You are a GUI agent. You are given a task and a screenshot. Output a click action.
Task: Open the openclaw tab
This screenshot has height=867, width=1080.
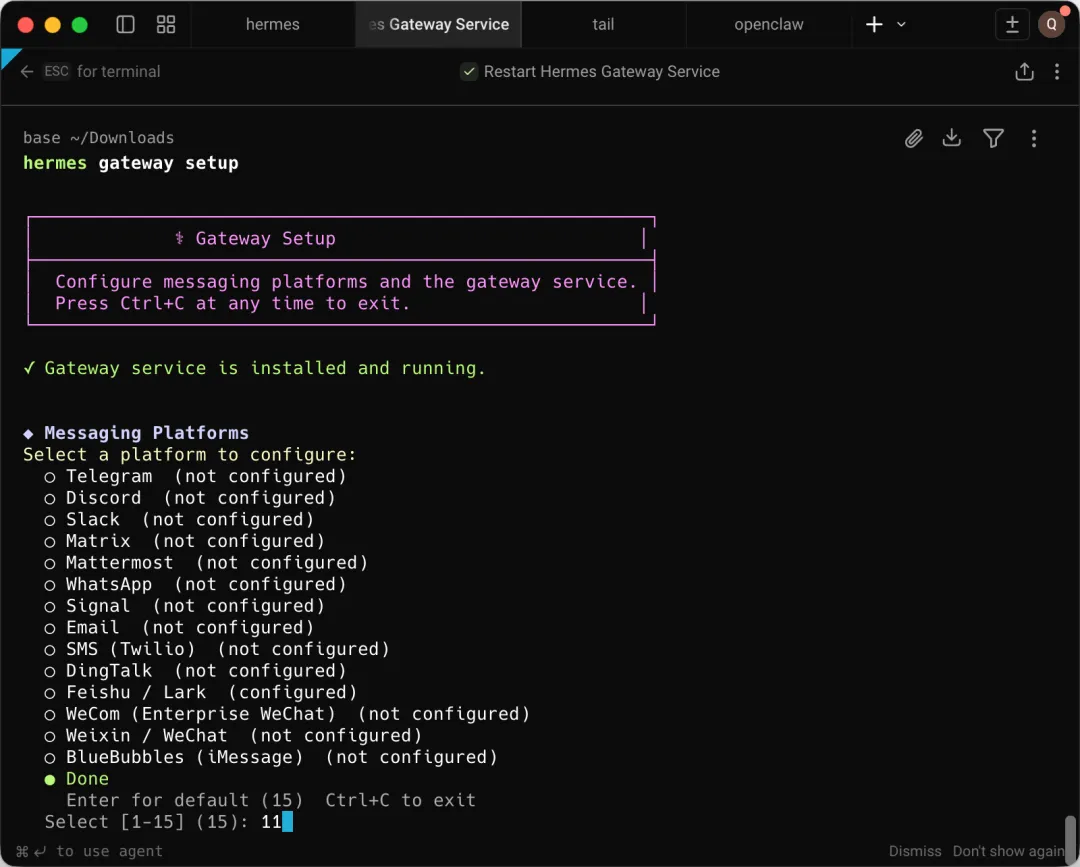pyautogui.click(x=769, y=25)
